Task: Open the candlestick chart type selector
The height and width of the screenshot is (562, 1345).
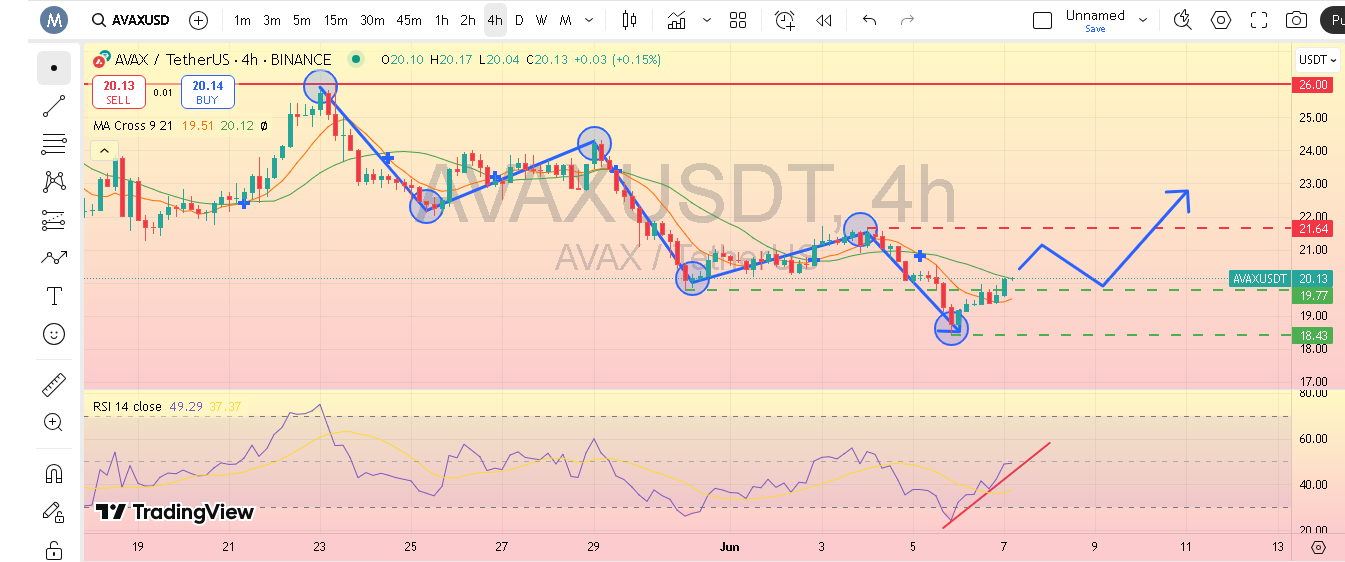Action: point(629,20)
